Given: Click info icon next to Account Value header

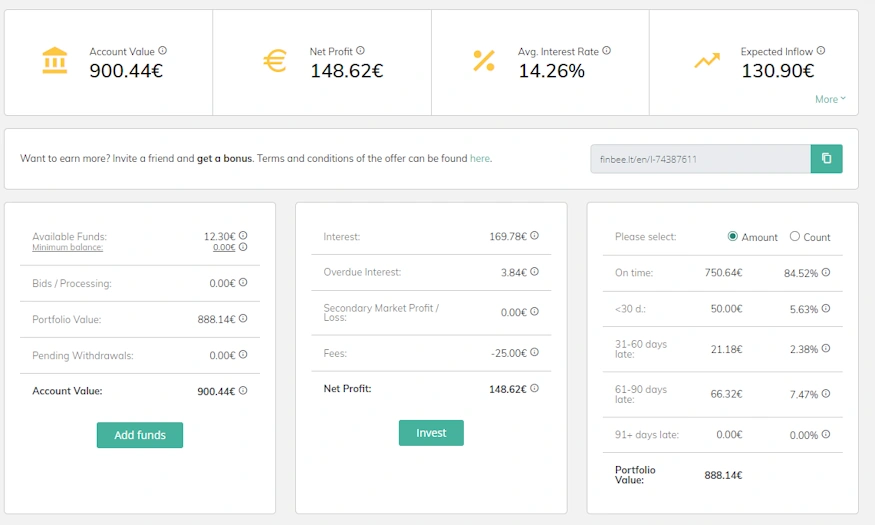Looking at the screenshot, I should click(162, 50).
